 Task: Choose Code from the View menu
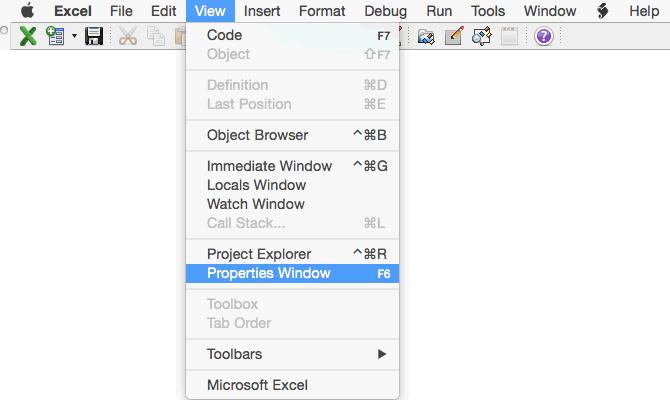click(x=293, y=35)
